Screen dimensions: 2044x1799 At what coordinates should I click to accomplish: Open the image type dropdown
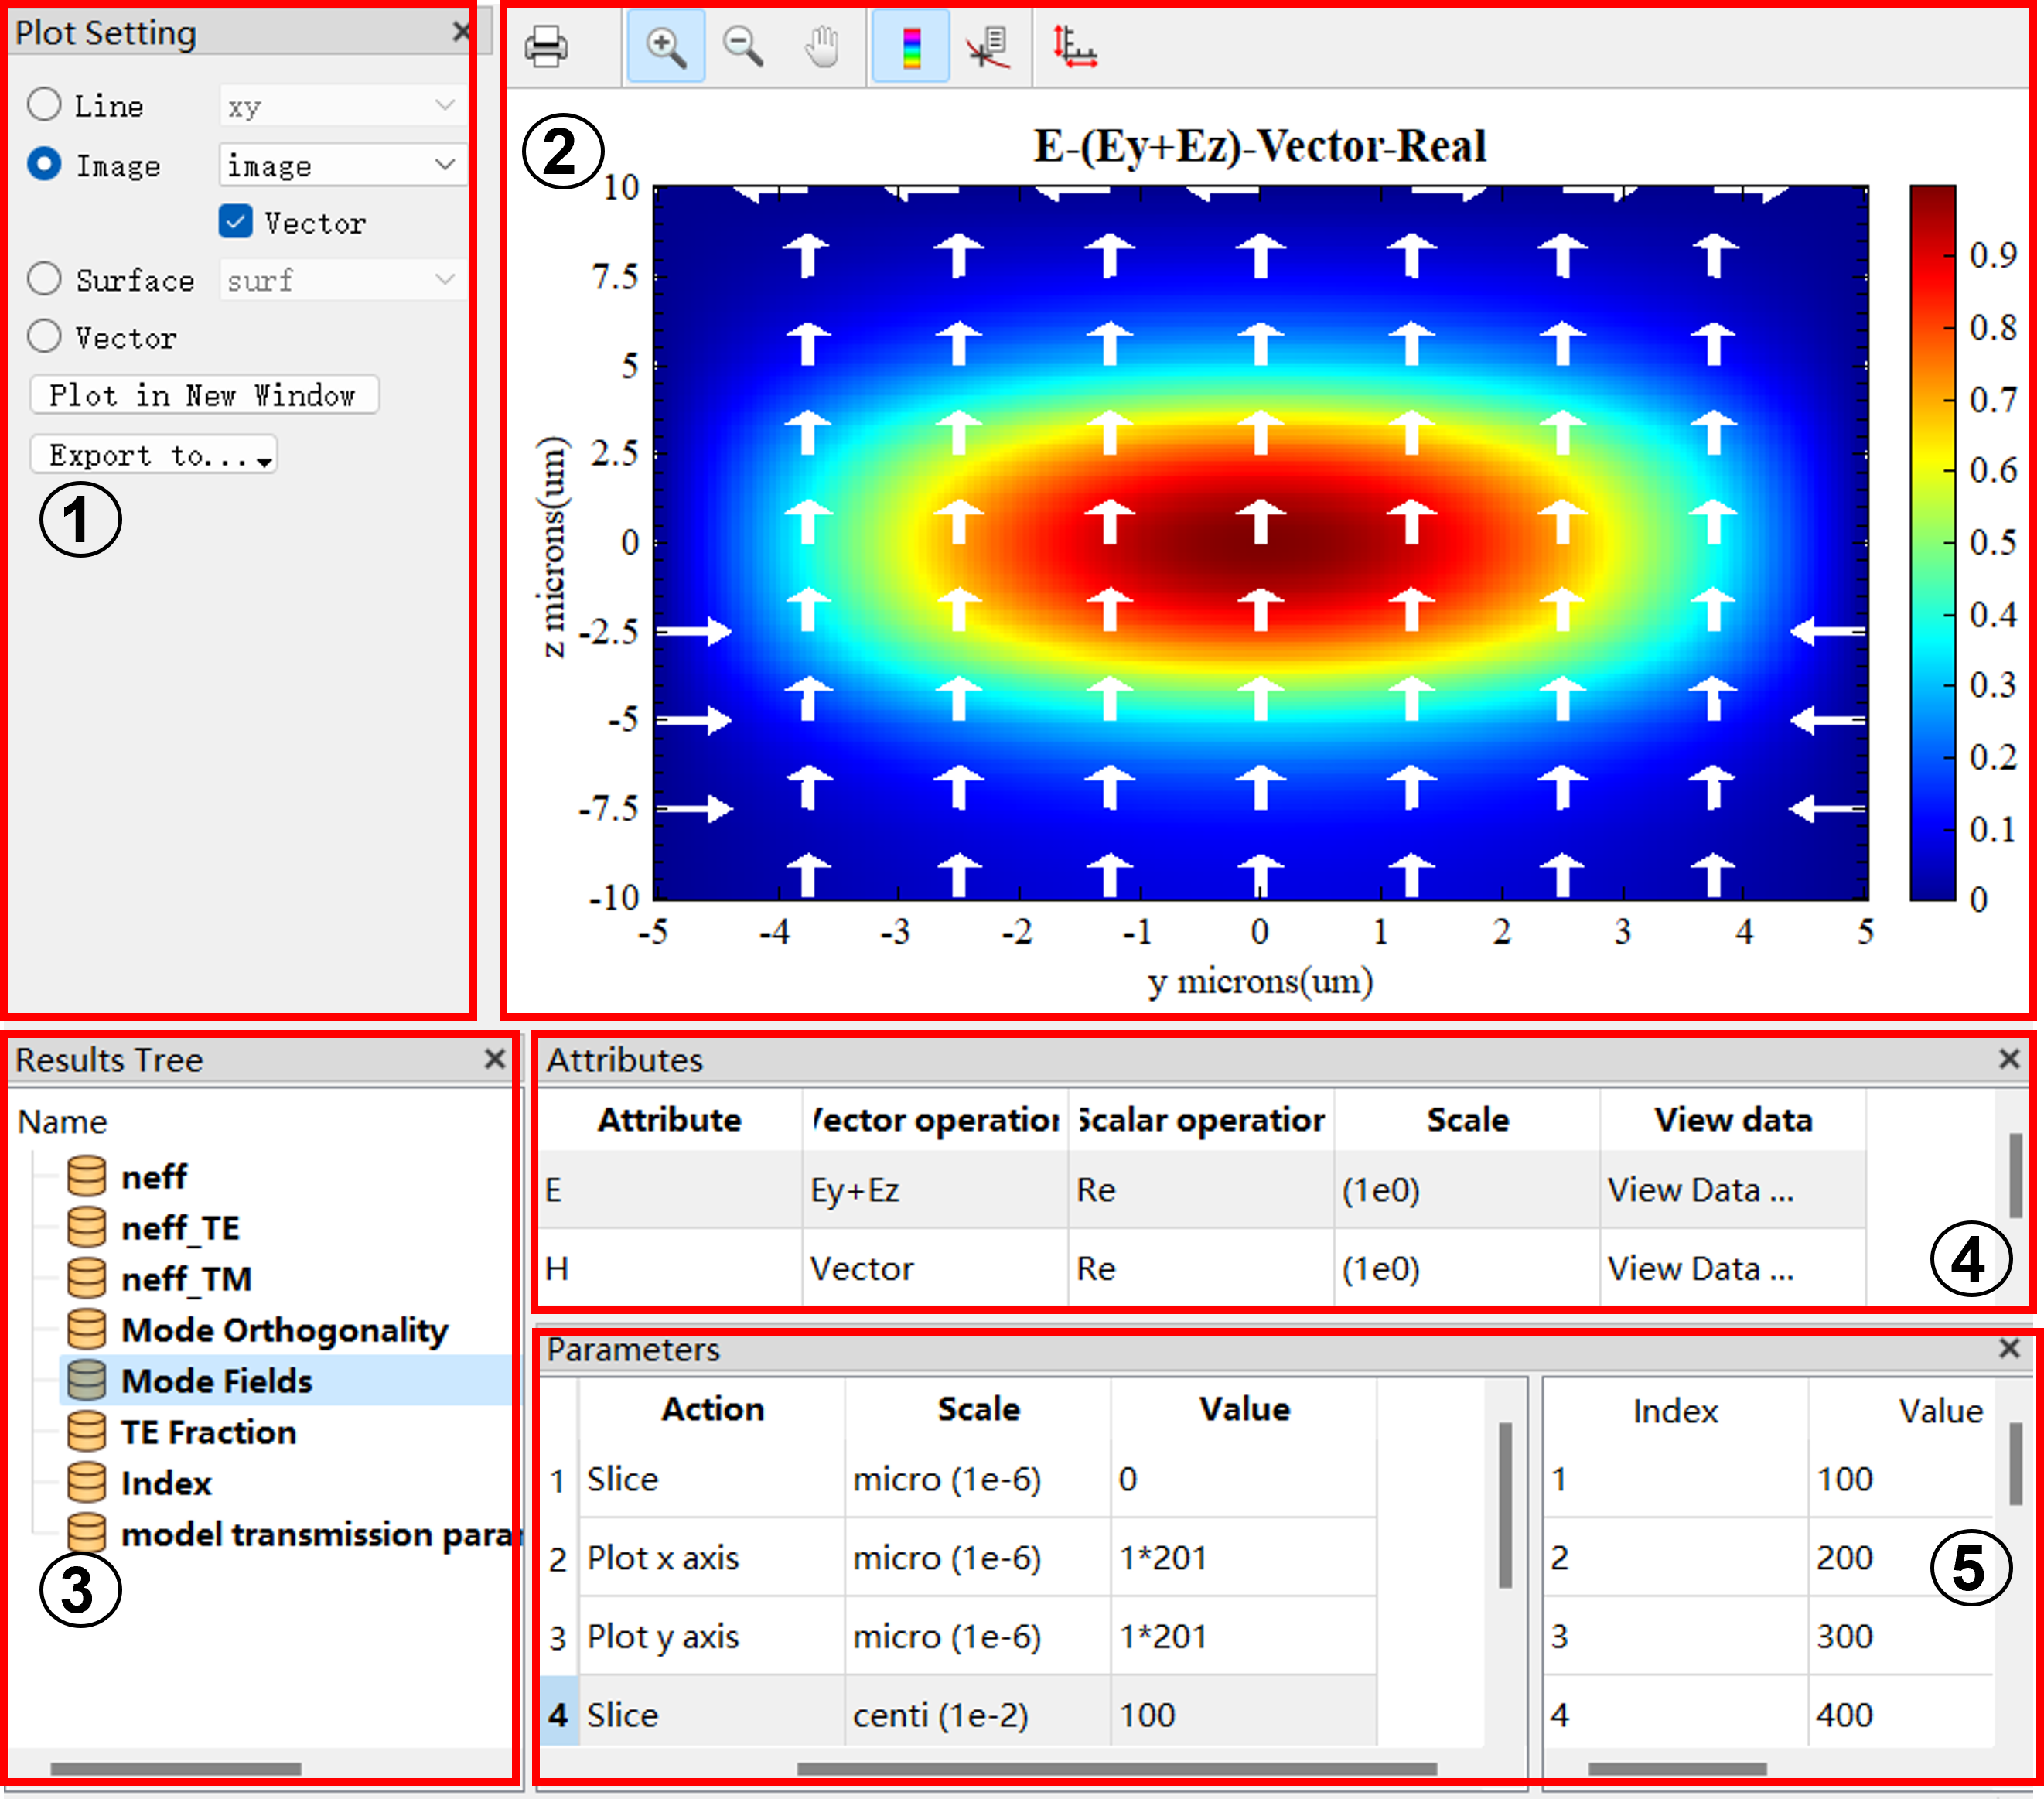(342, 165)
